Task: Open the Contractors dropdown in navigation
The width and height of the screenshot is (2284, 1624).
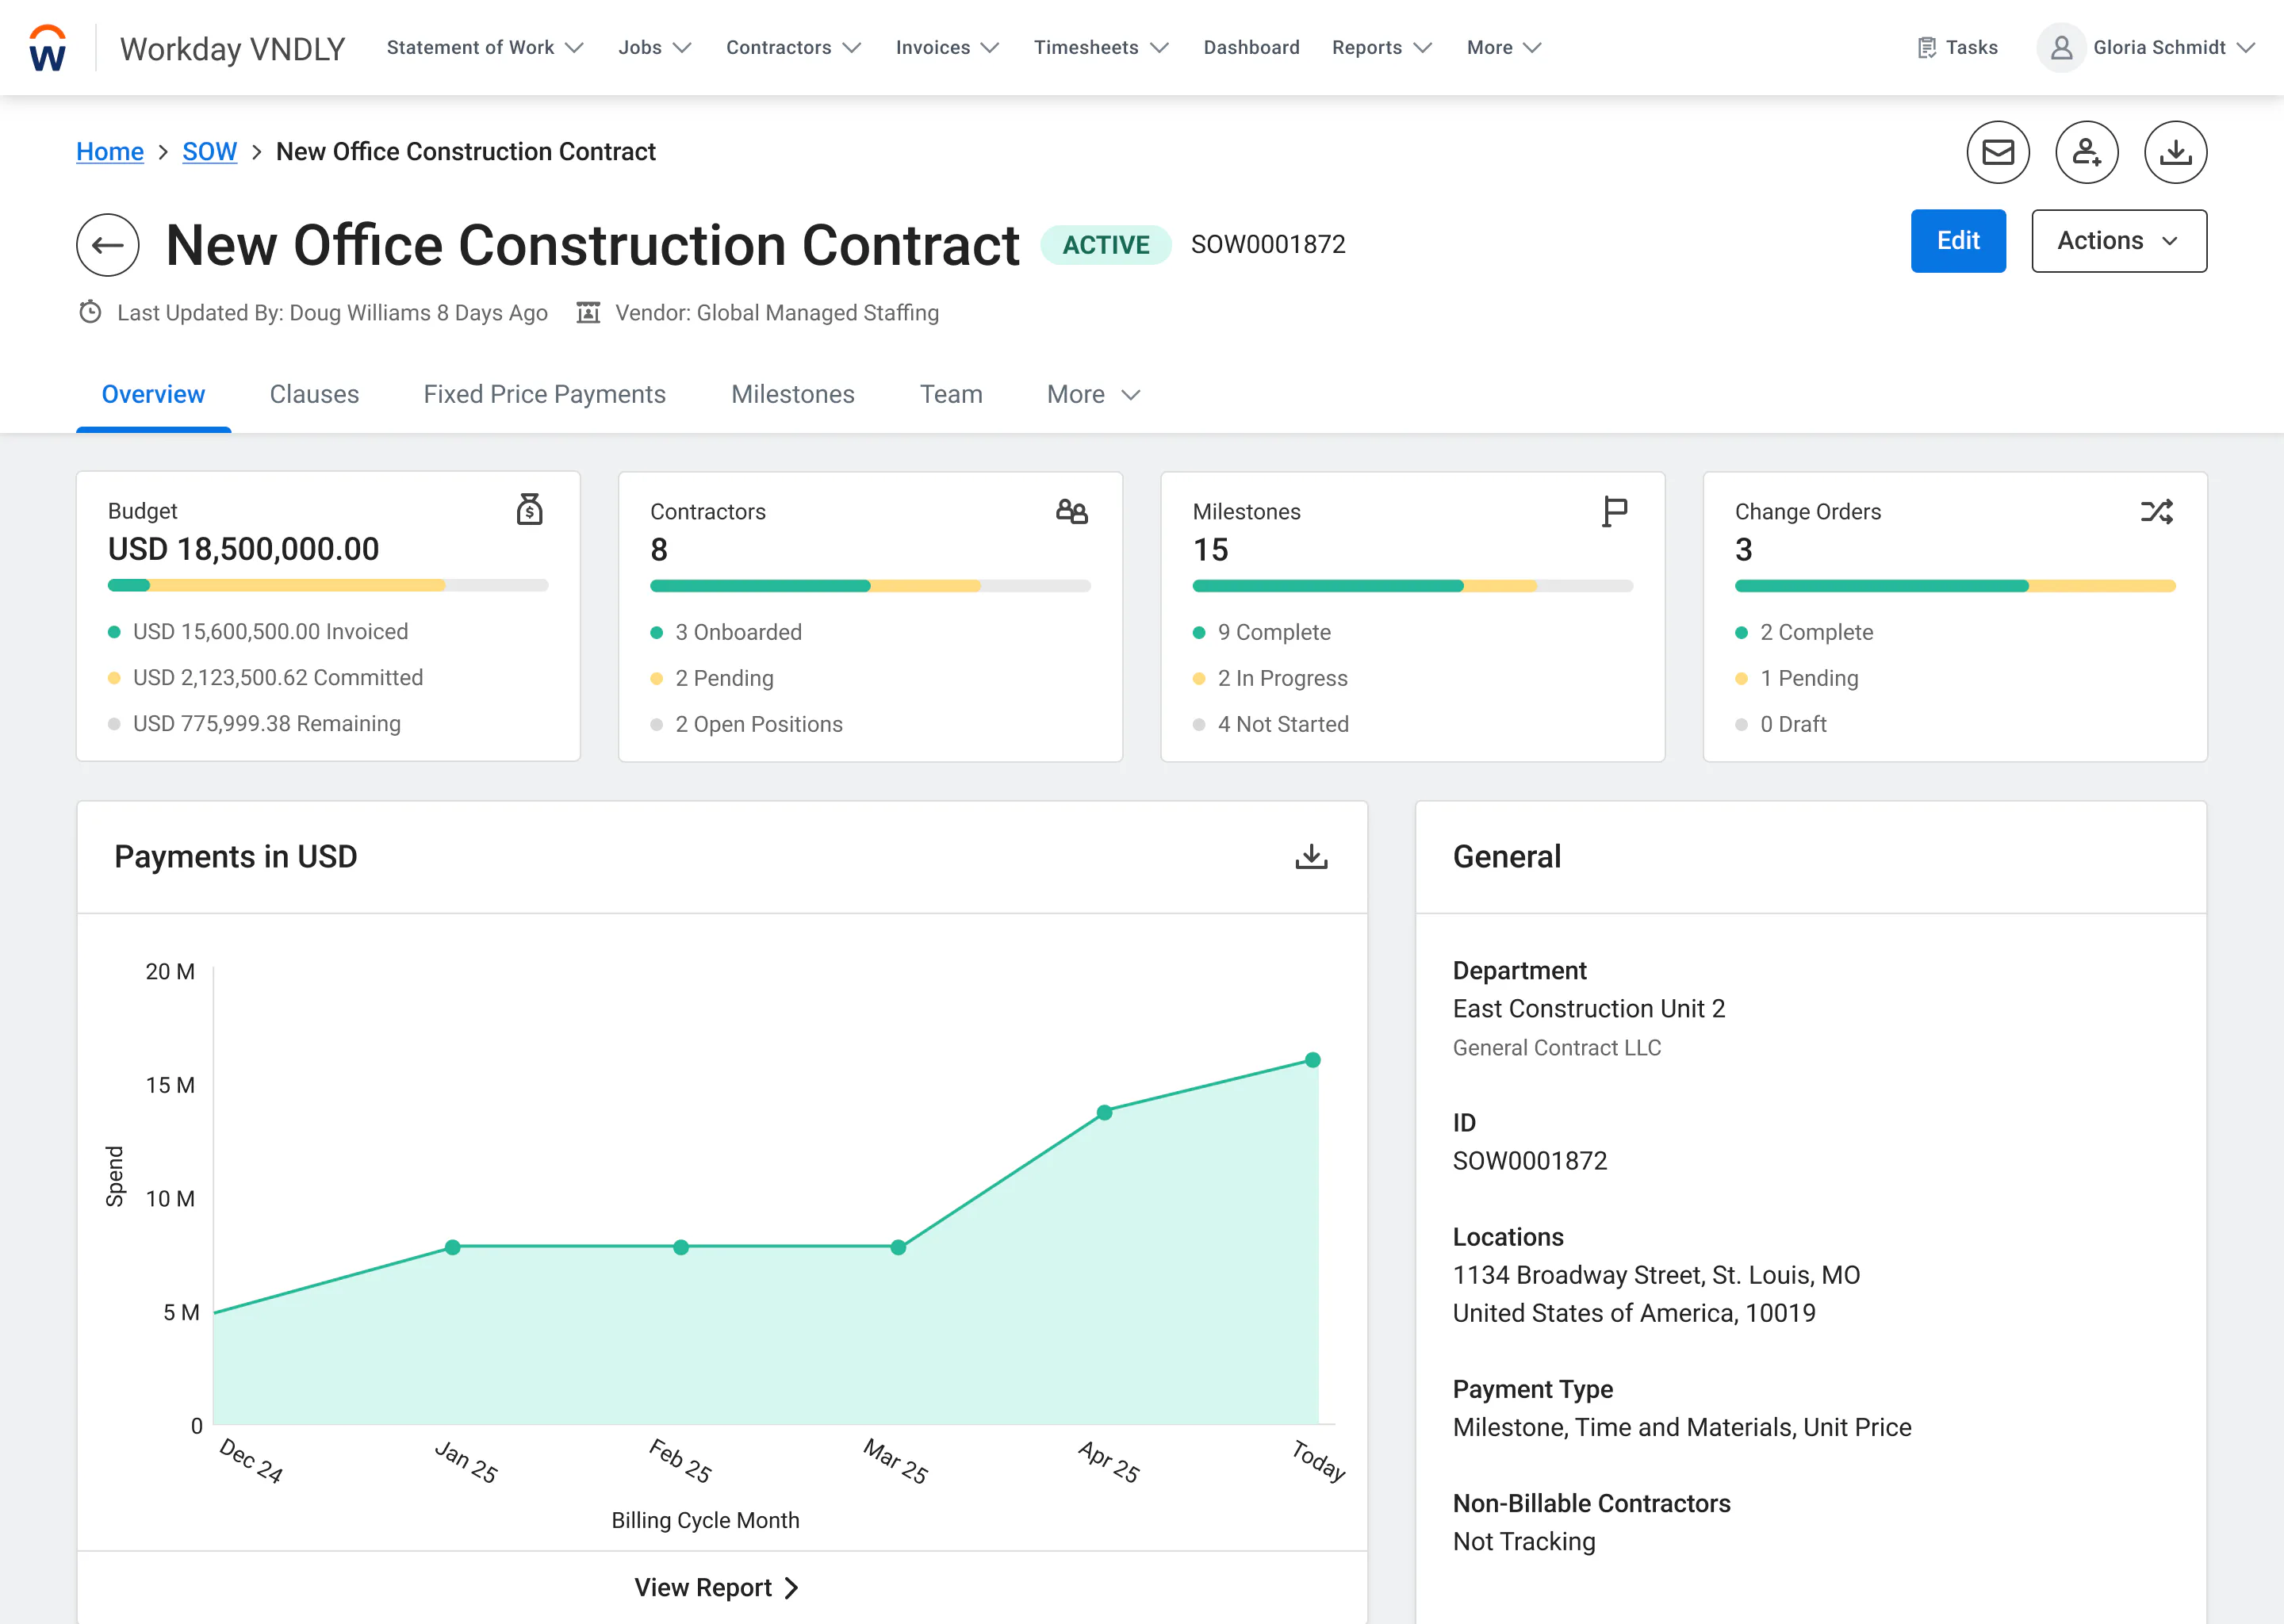Action: point(793,47)
